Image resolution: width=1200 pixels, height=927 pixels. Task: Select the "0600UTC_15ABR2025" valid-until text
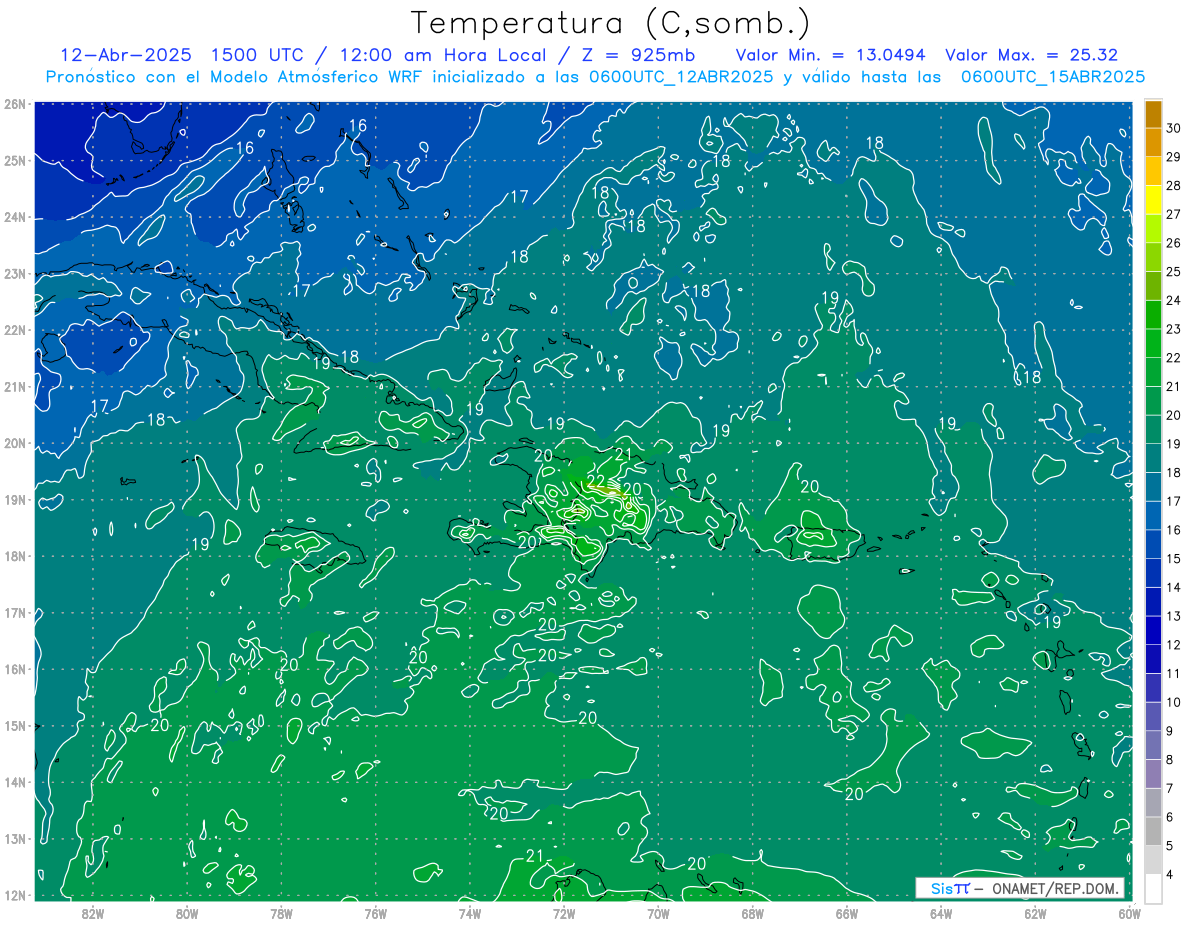pos(1052,77)
